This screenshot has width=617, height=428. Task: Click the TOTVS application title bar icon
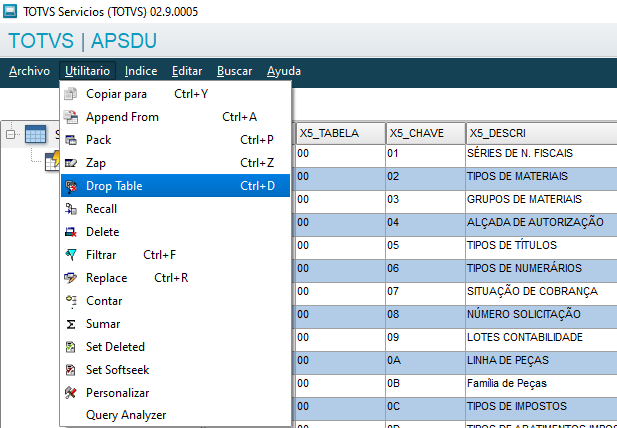(x=10, y=11)
